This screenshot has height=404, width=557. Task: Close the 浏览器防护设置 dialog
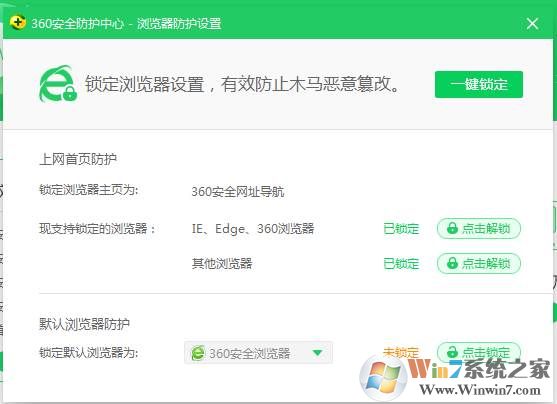click(x=532, y=23)
